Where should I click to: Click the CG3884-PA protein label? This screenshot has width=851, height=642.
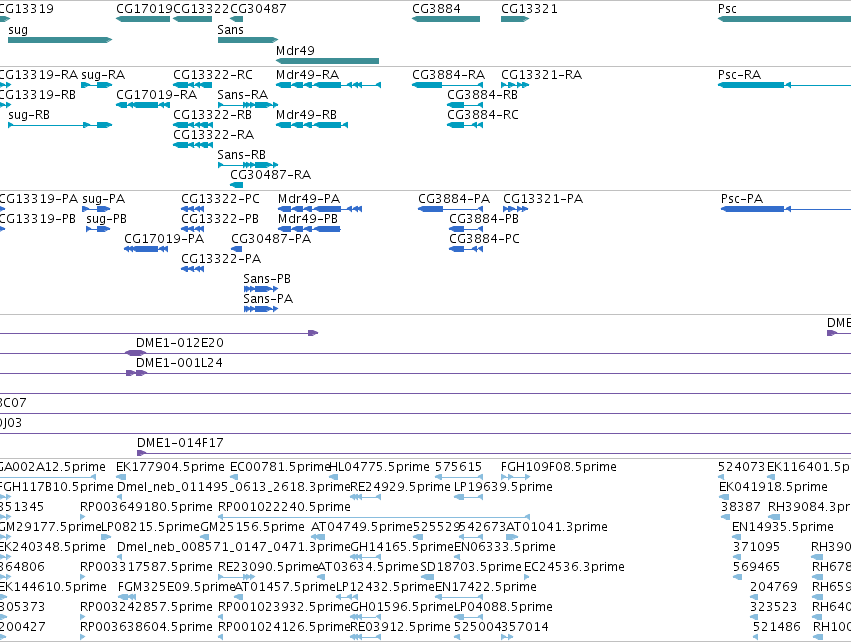tap(454, 199)
